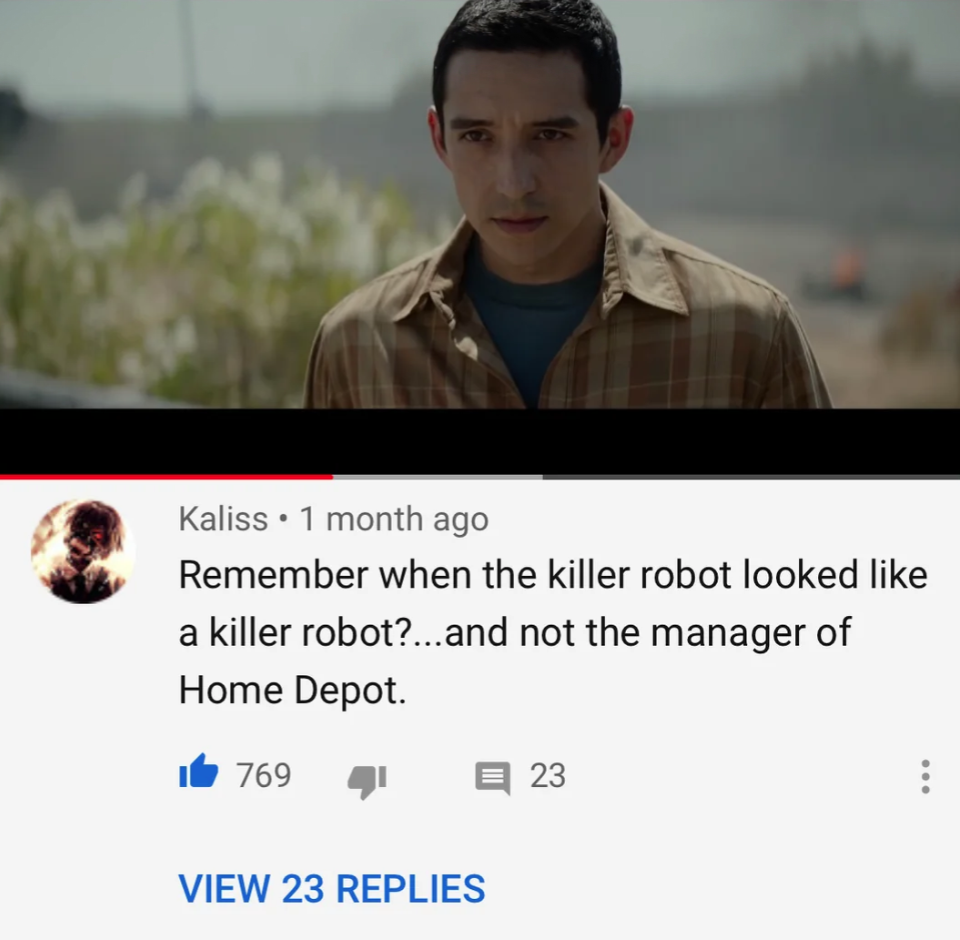Jump to the light gray buffered progress segment

tap(437, 476)
